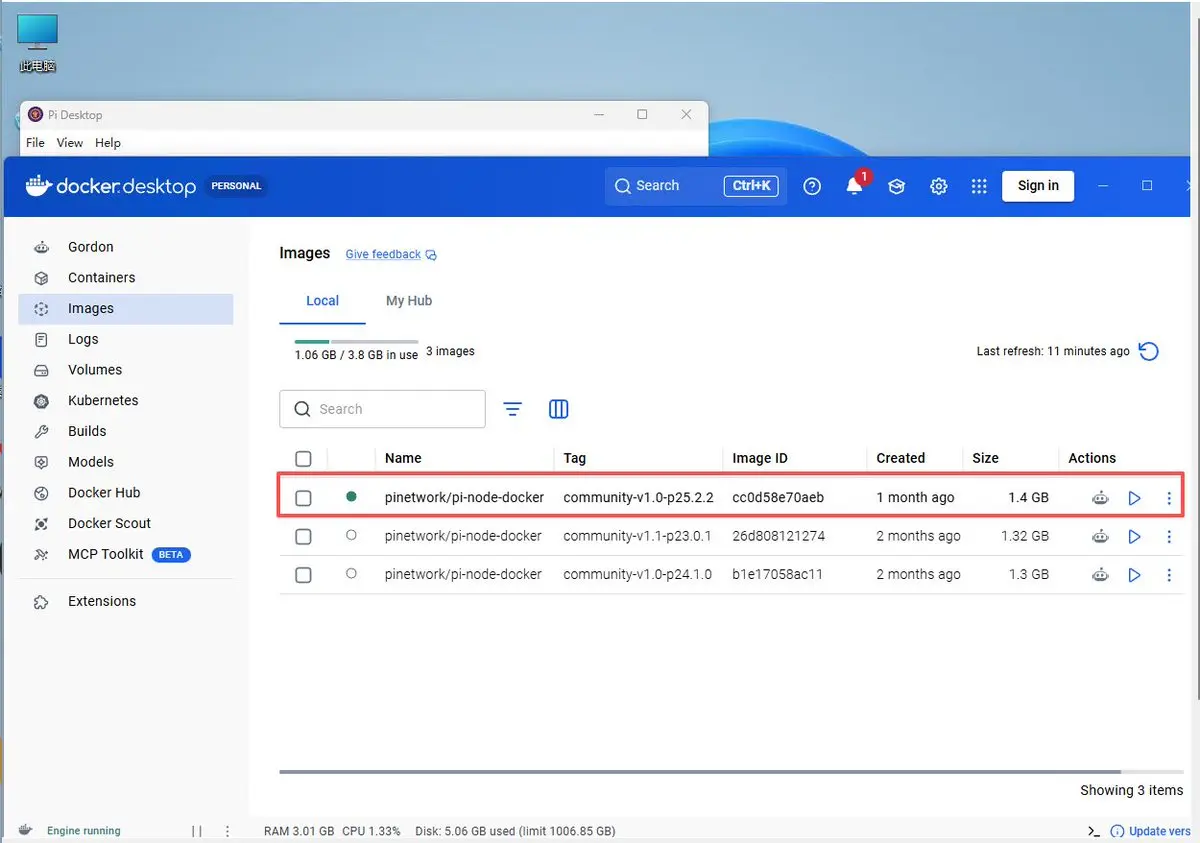Click the images Search input field
Image resolution: width=1200 pixels, height=843 pixels.
coord(382,409)
